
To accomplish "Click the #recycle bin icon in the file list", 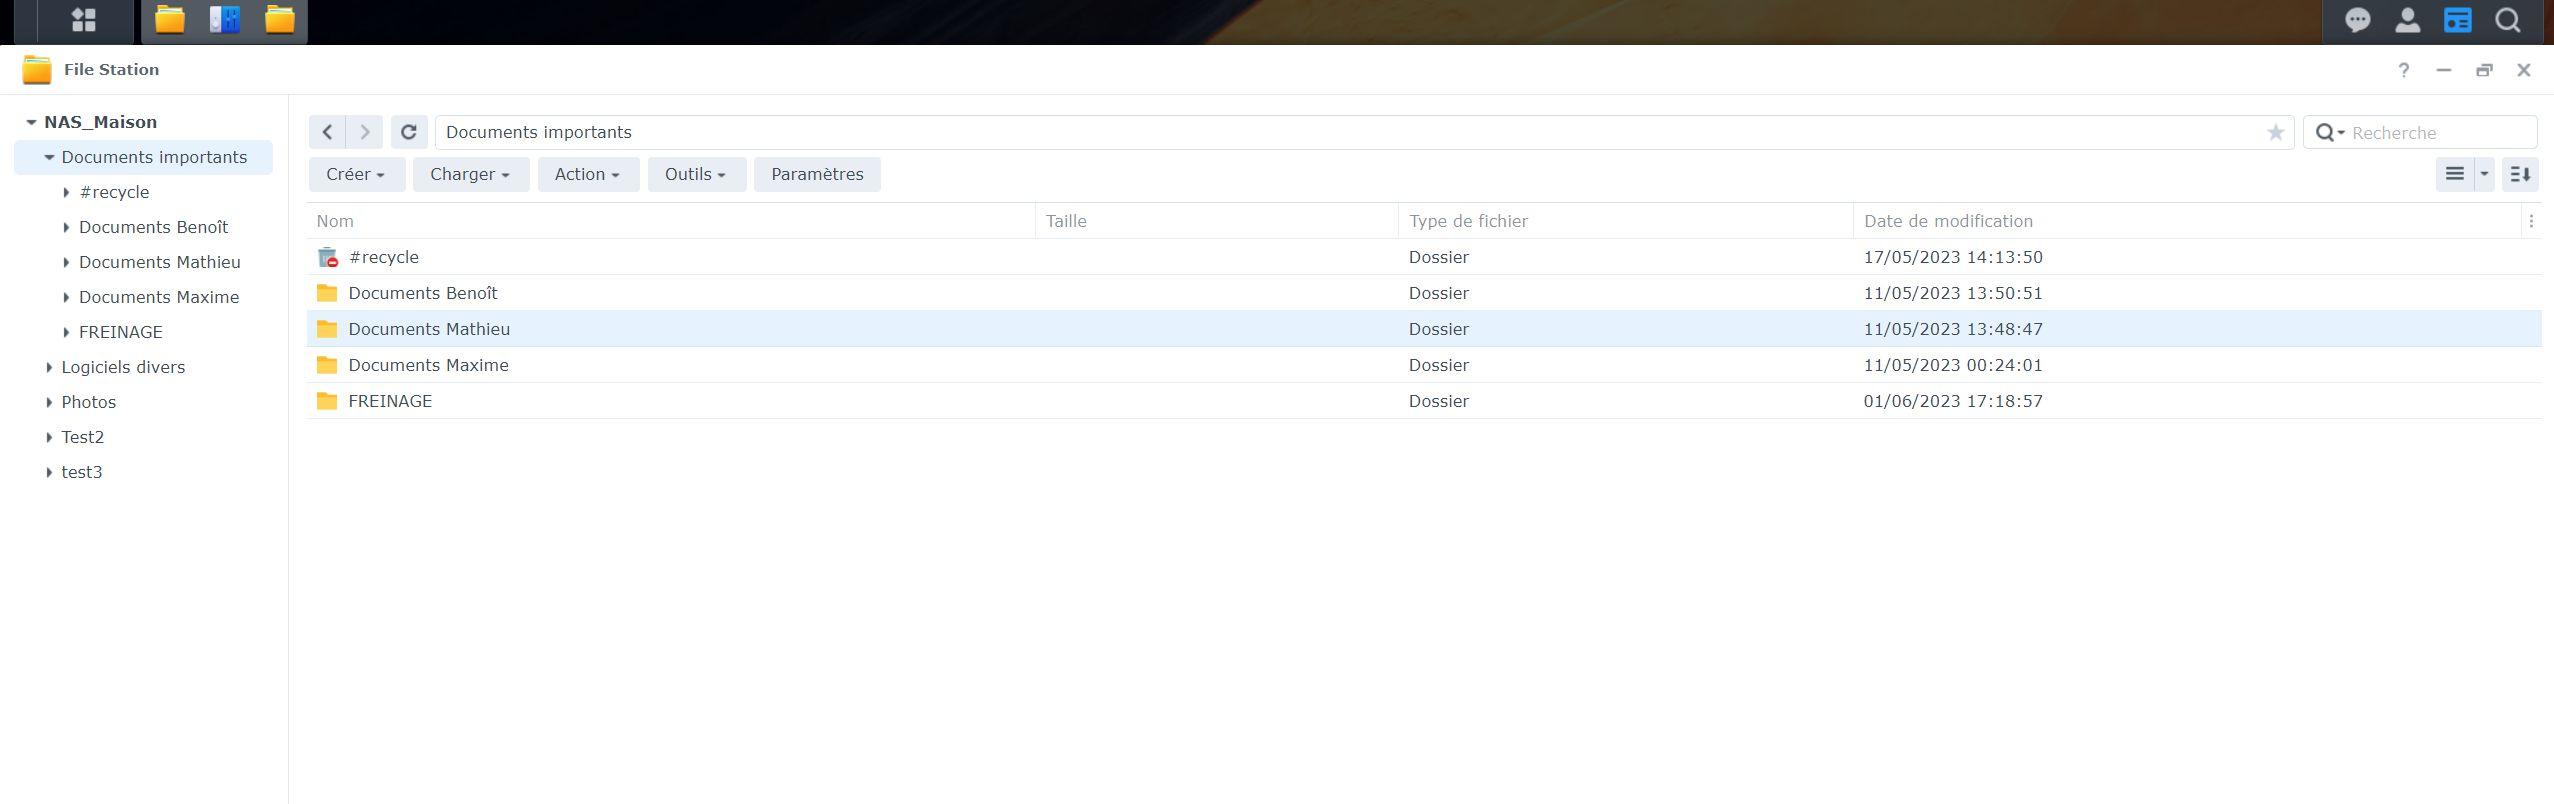I will [x=327, y=257].
